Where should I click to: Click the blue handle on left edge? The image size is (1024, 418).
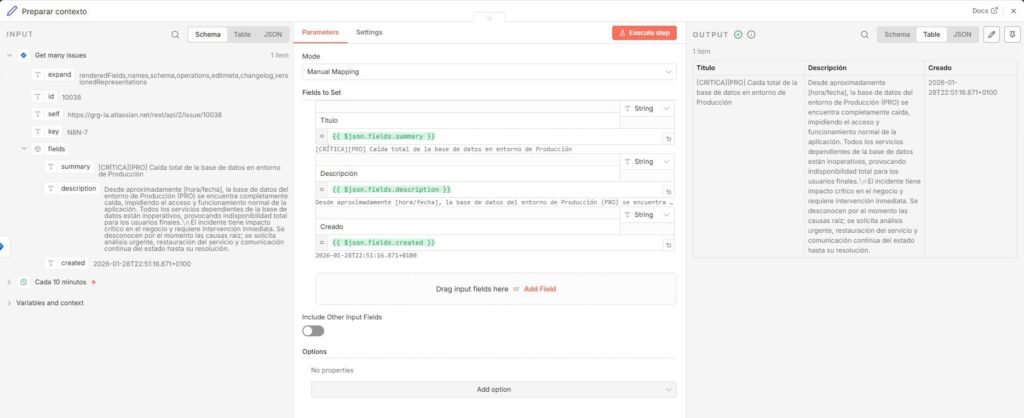[2, 246]
